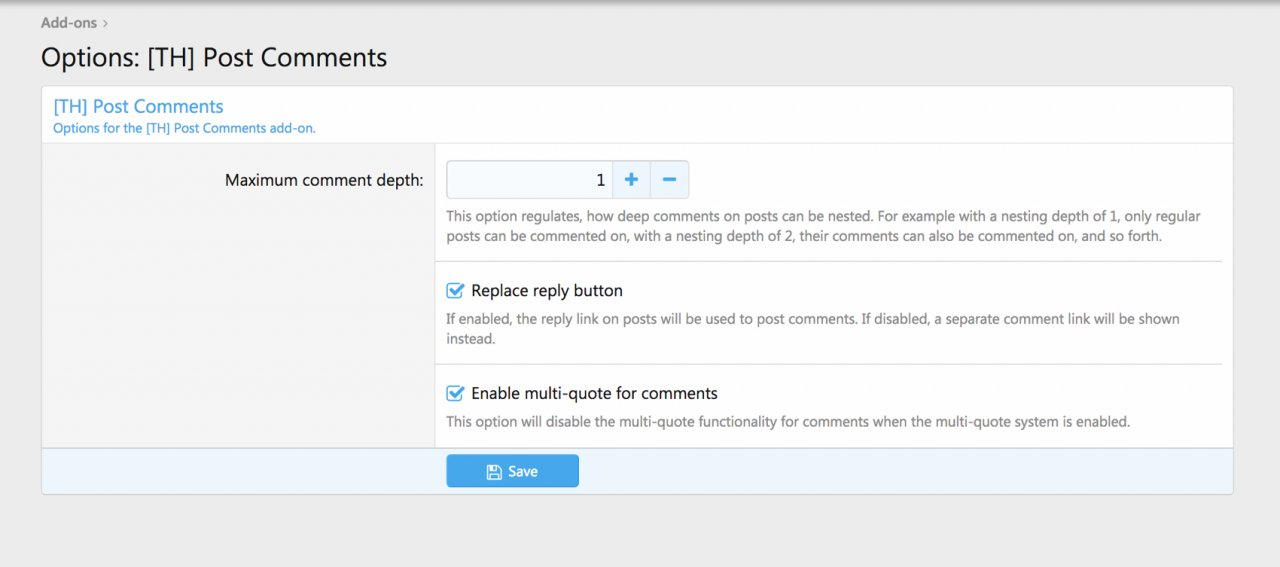
Task: Click the 'Options: [TH] Post Comments' page title
Action: click(214, 58)
